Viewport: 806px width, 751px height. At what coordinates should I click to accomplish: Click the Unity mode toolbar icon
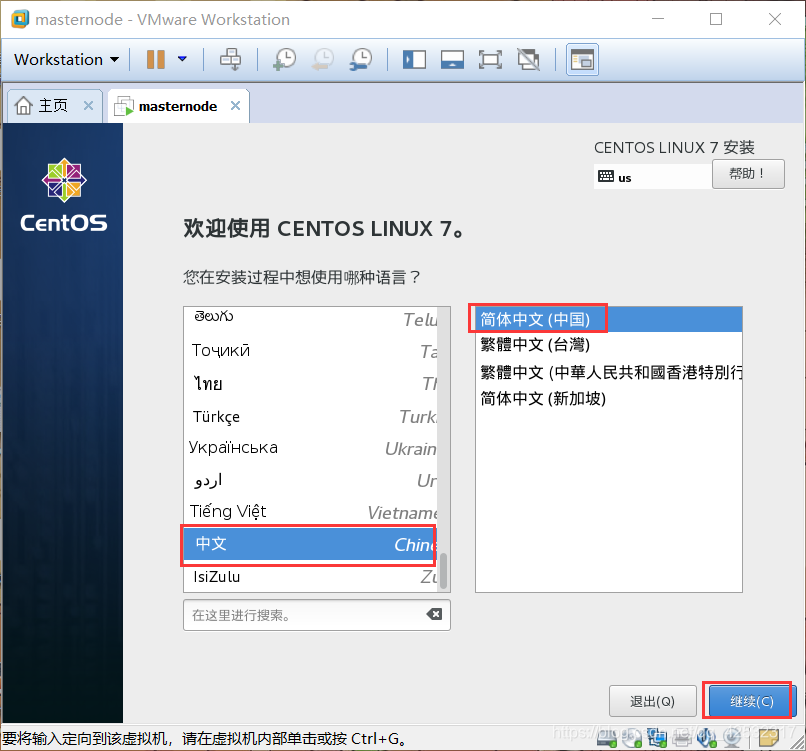[x=528, y=60]
